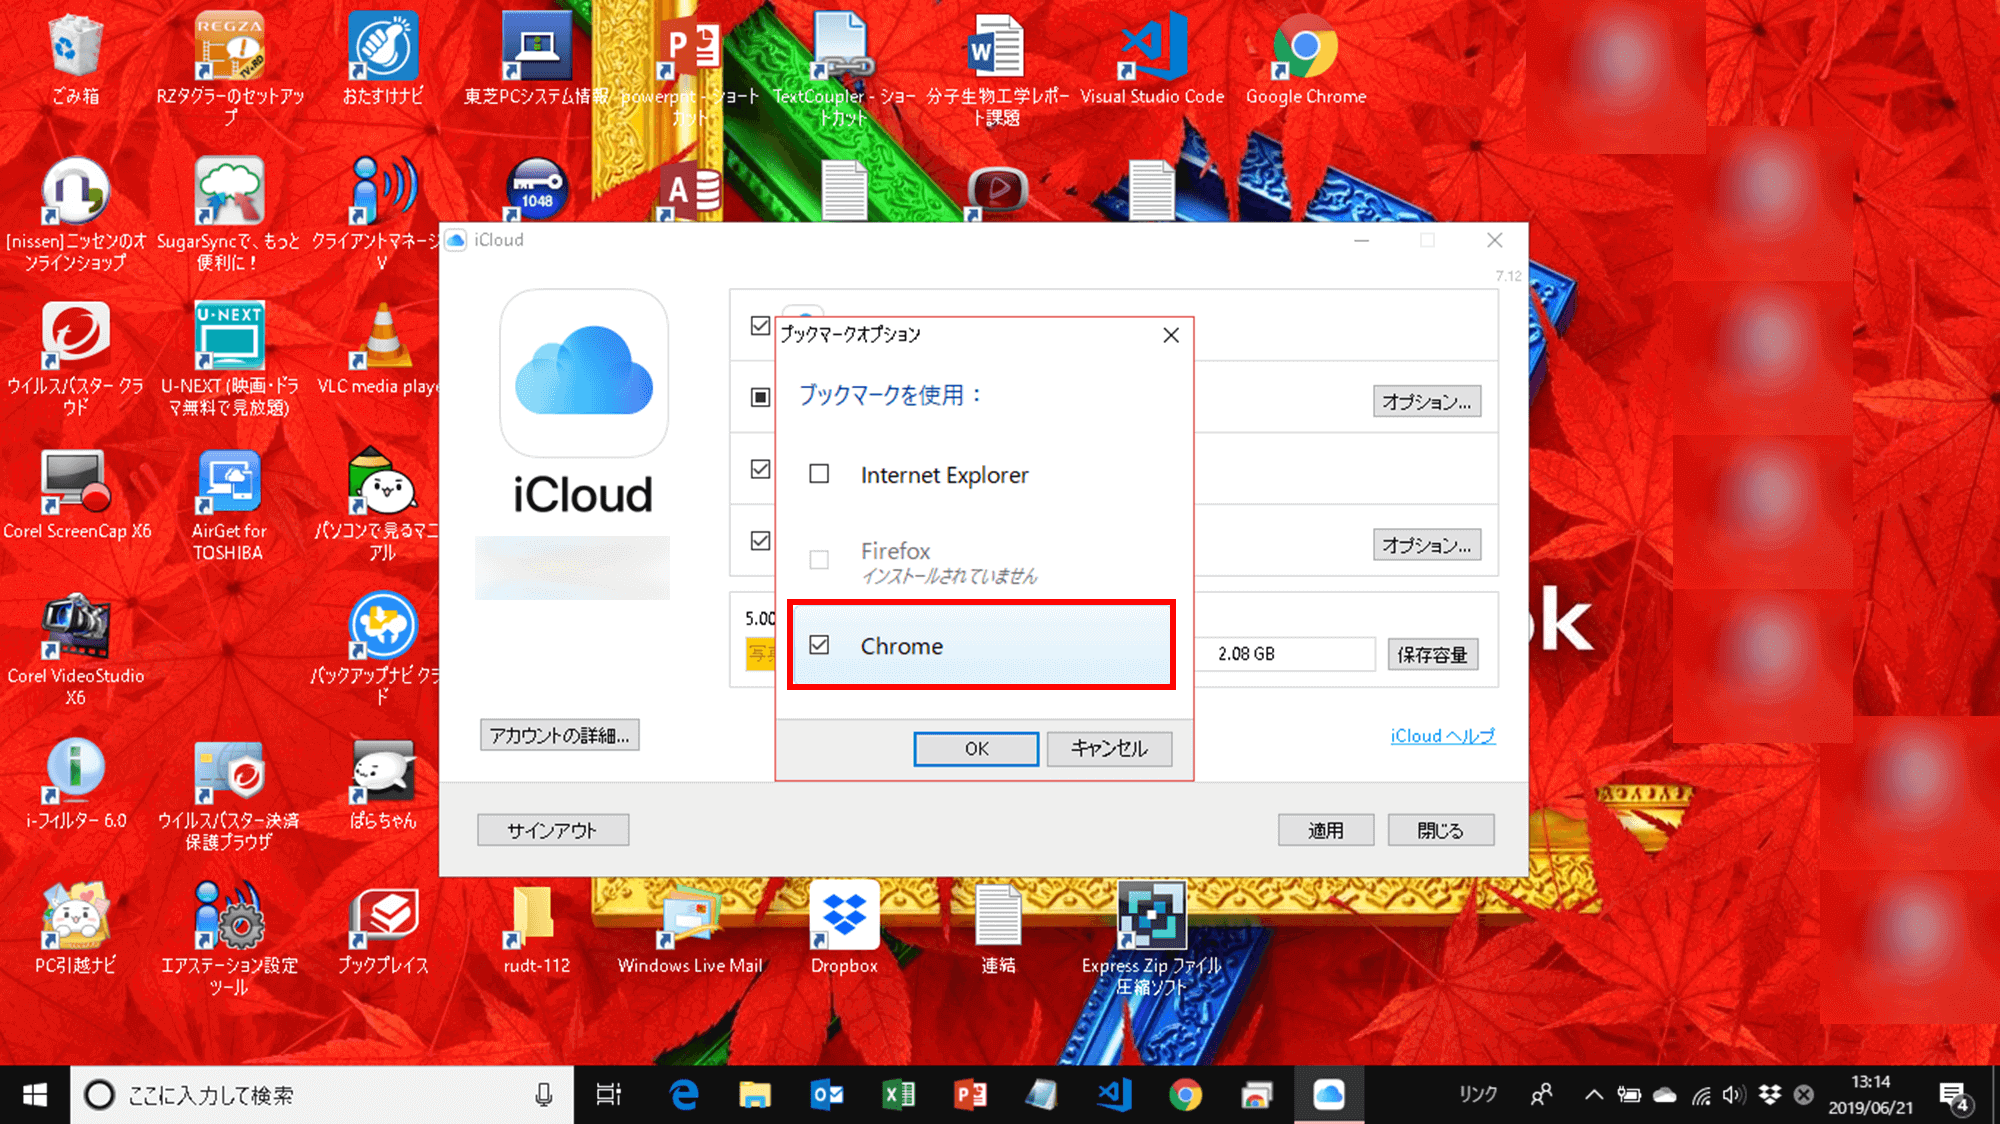This screenshot has width=2000, height=1124.
Task: Launch Google Chrome desktop icon
Action: pos(1305,60)
